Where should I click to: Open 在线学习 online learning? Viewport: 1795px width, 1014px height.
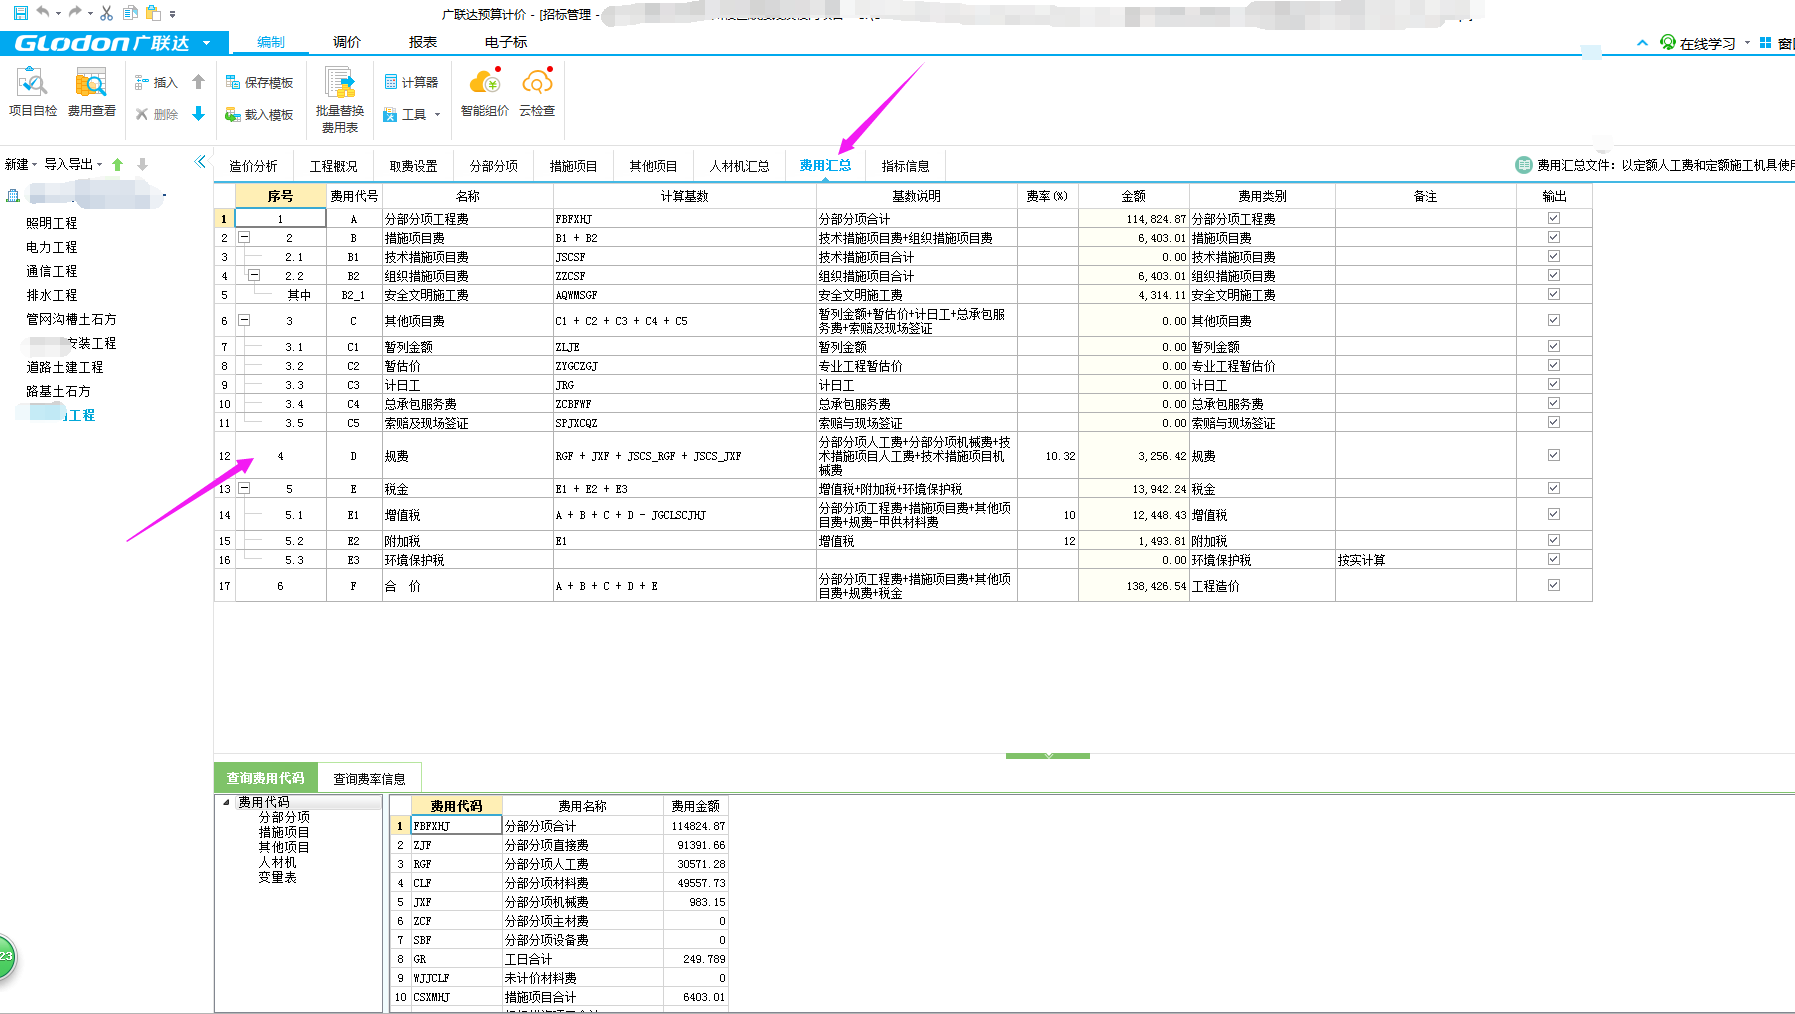[1698, 43]
